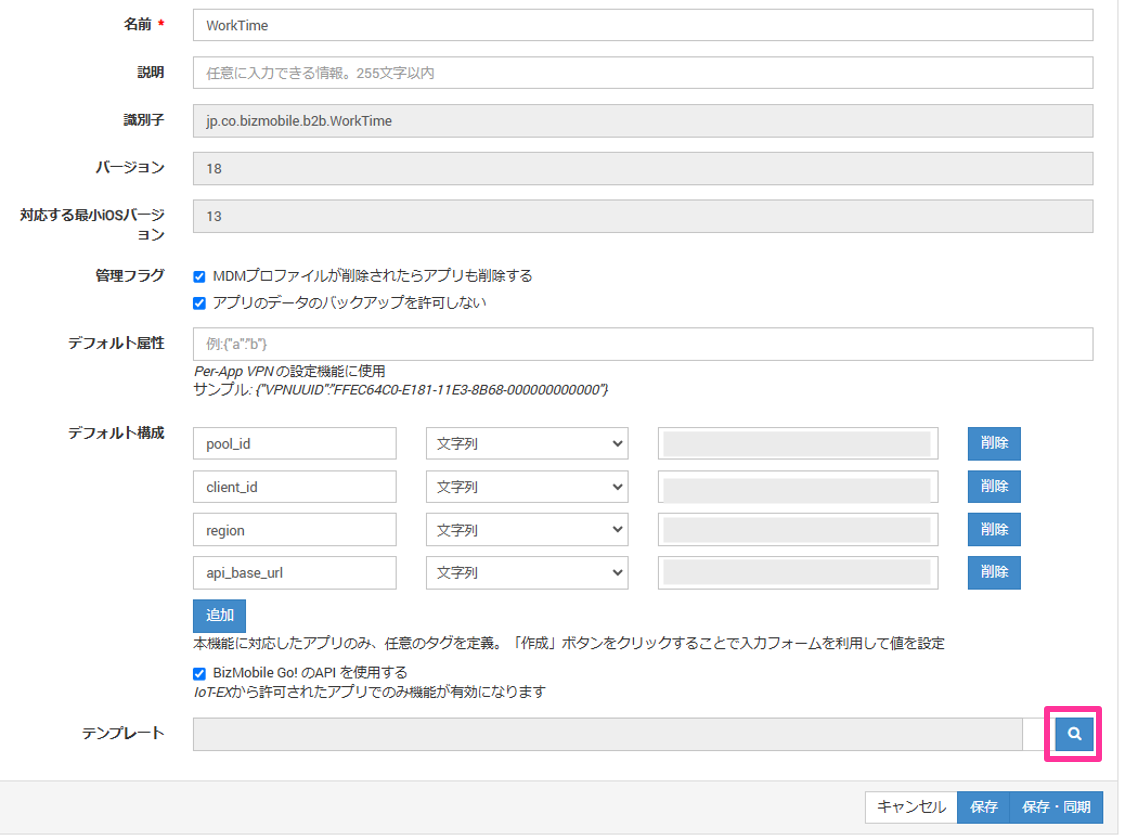Focus the 名前 field containing WorkTime
This screenshot has width=1125, height=840.
[642, 24]
